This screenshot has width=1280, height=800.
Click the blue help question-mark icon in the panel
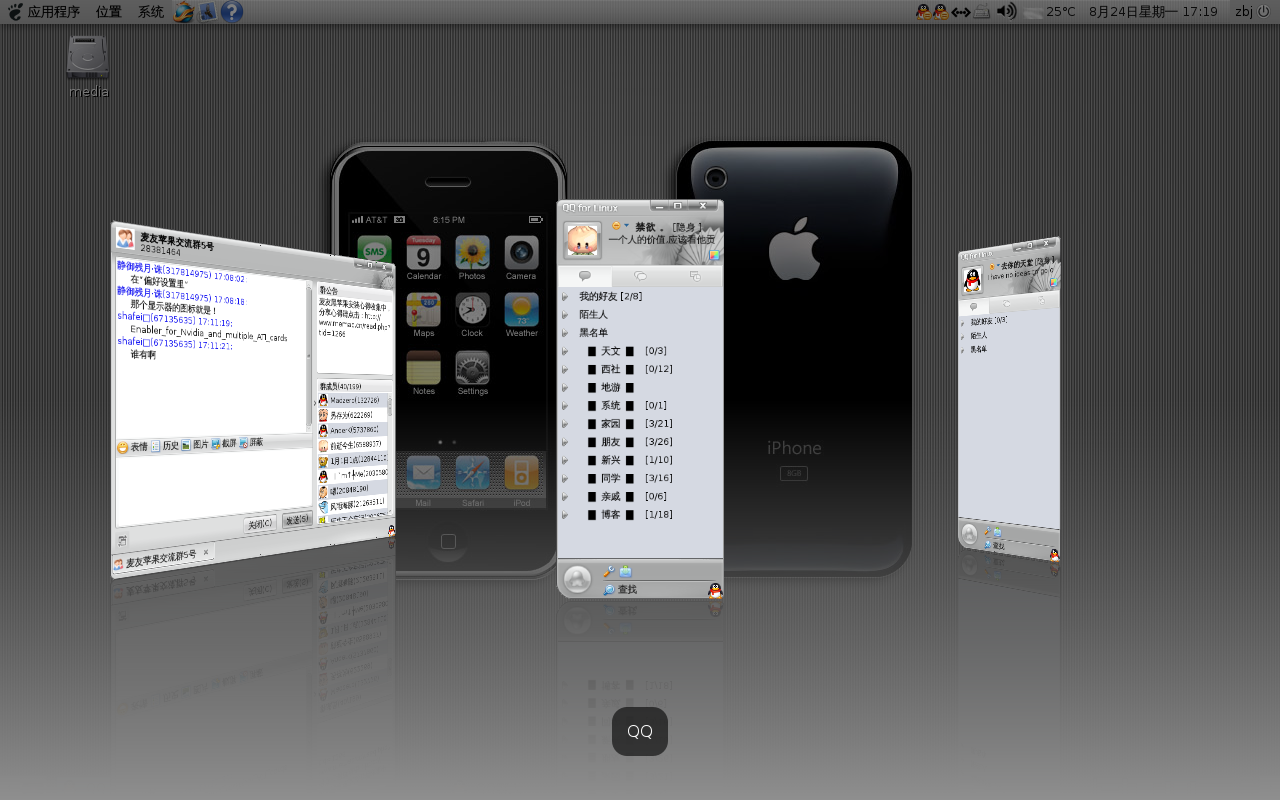click(231, 12)
